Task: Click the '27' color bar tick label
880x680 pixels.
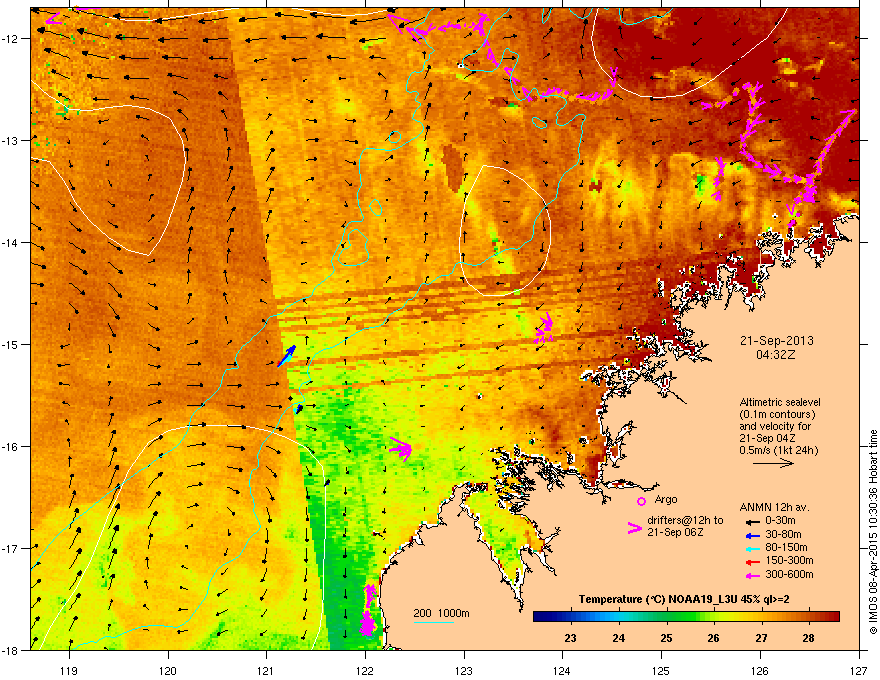Action: click(761, 638)
